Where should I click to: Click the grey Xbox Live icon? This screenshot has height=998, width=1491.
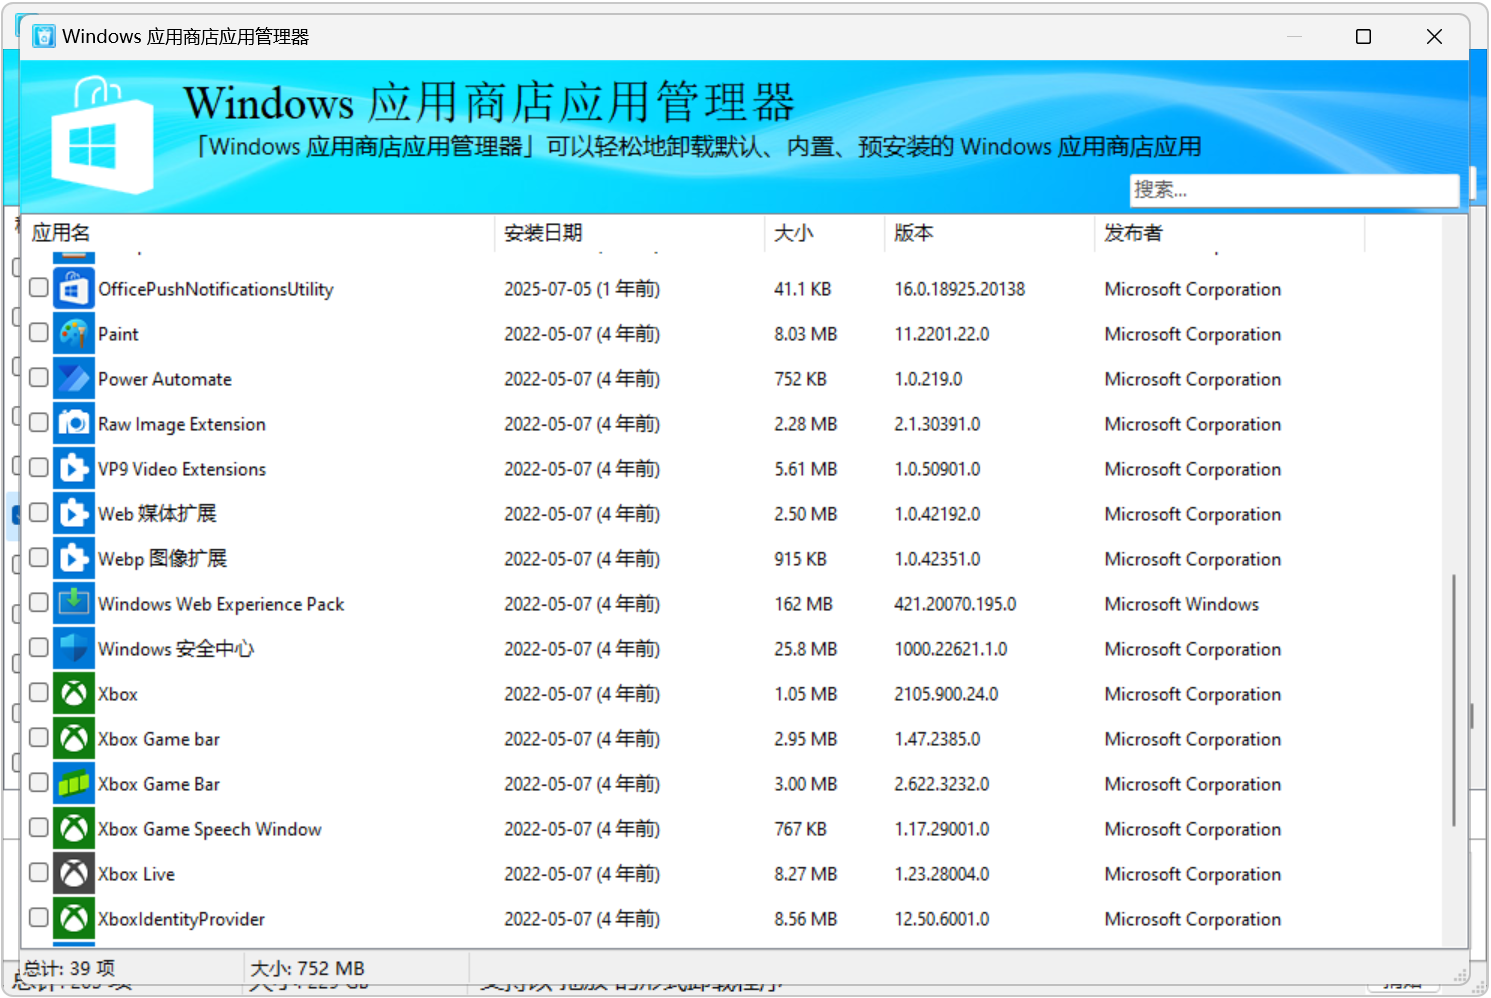pyautogui.click(x=74, y=874)
